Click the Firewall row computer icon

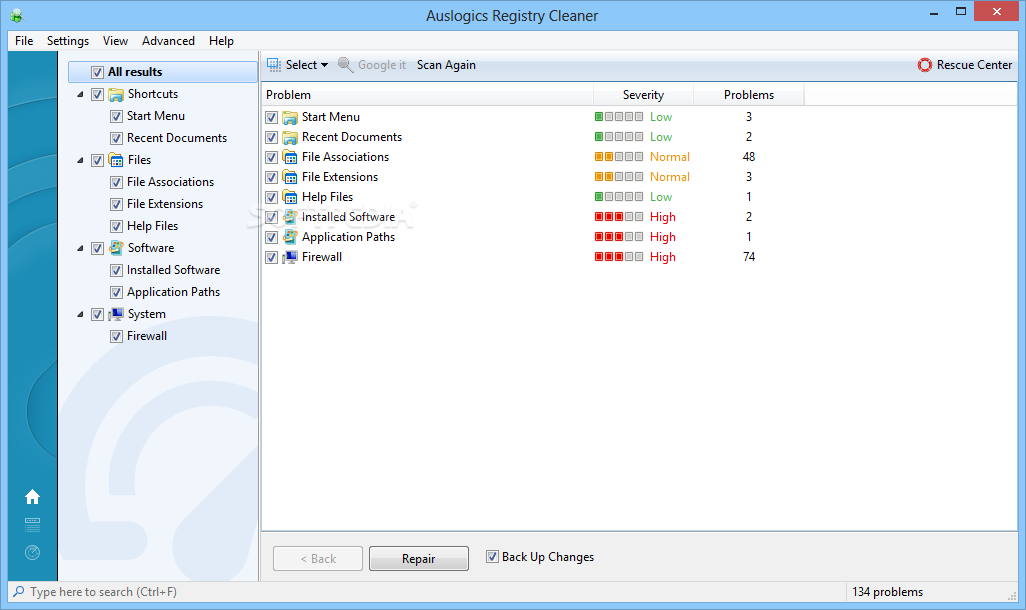[x=290, y=257]
